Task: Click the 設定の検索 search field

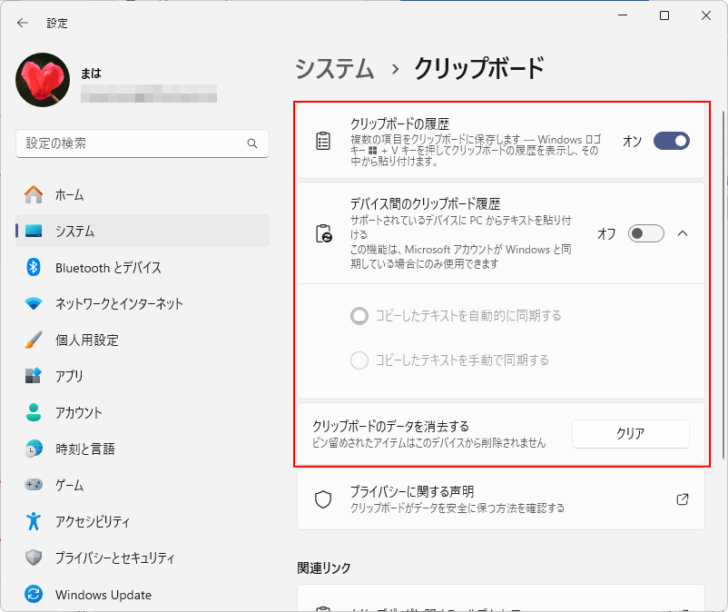Action: pyautogui.click(x=142, y=143)
